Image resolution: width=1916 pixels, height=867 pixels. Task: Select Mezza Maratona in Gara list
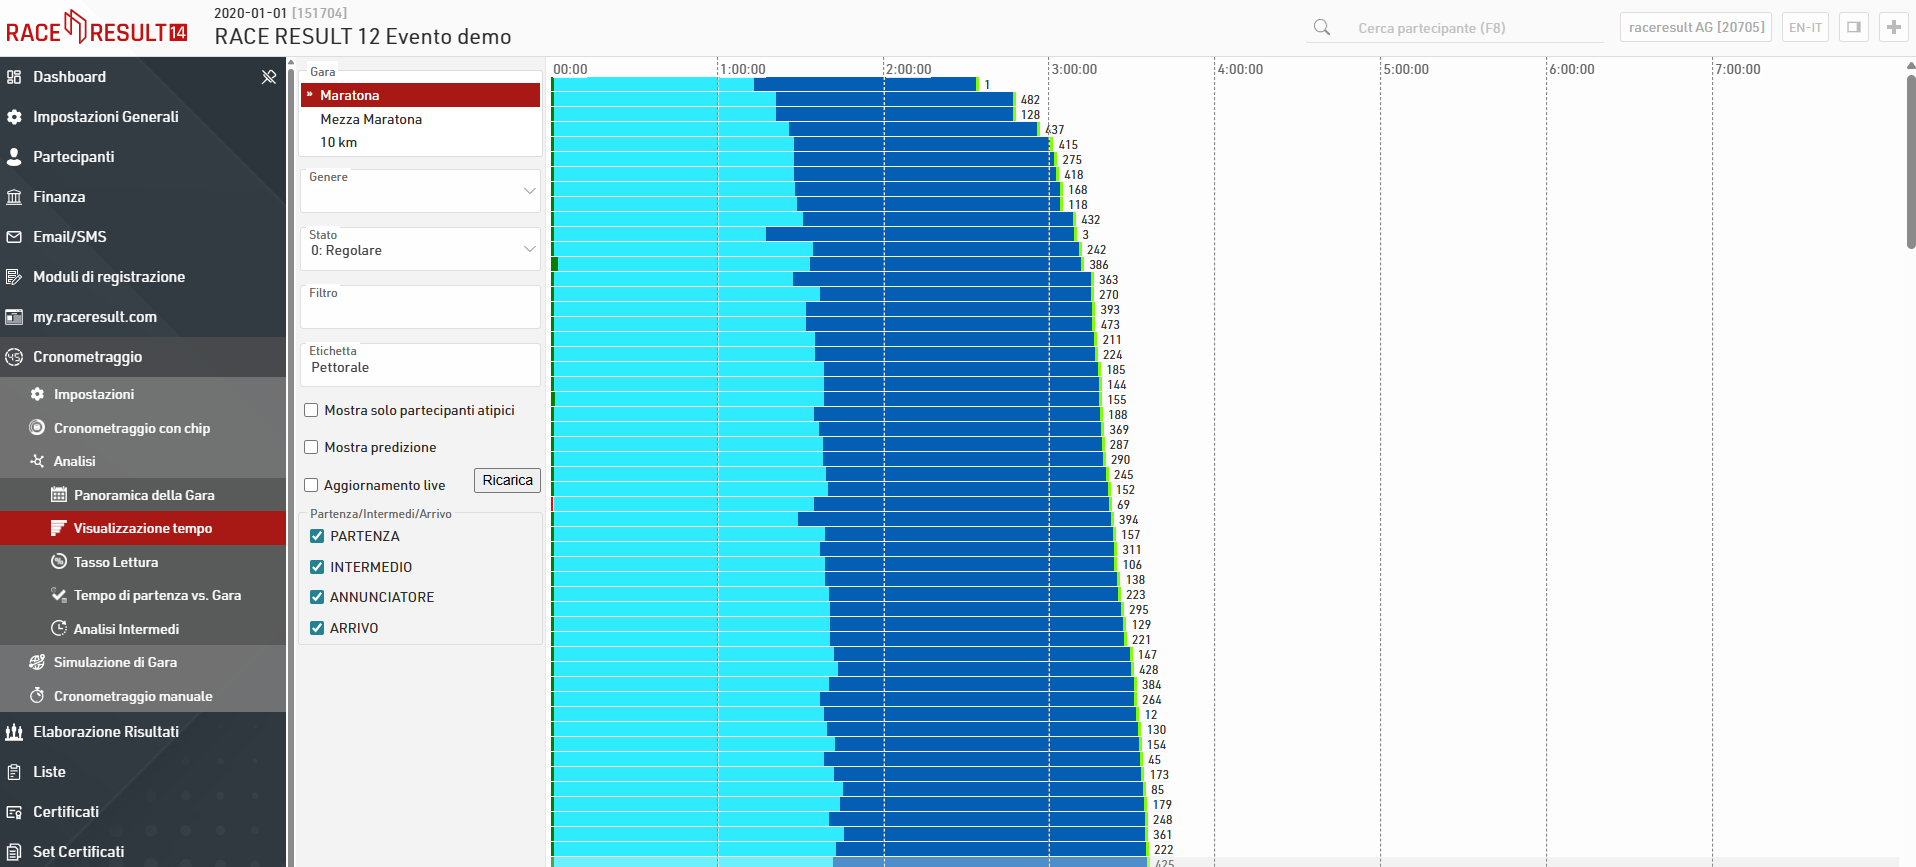pos(371,119)
